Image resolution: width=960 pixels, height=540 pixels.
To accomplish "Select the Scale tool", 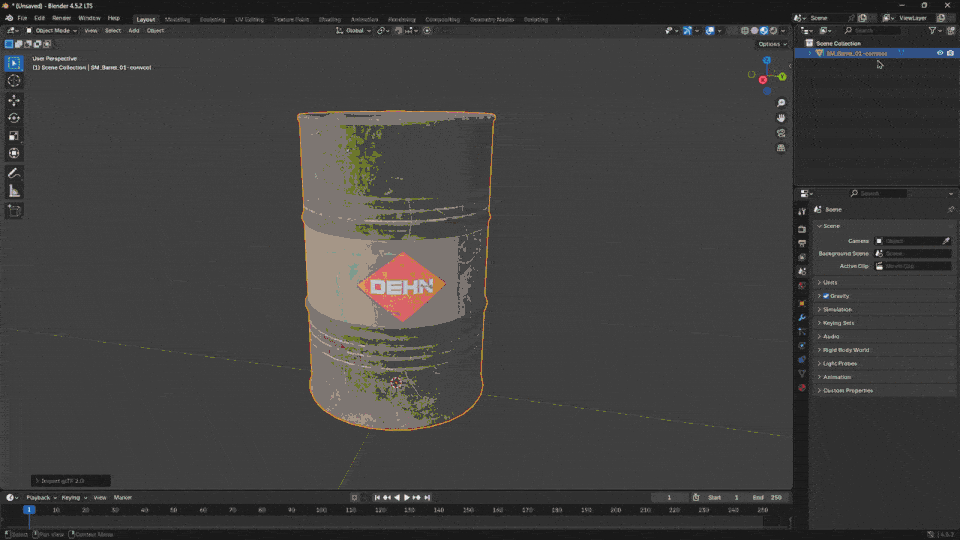I will click(14, 136).
